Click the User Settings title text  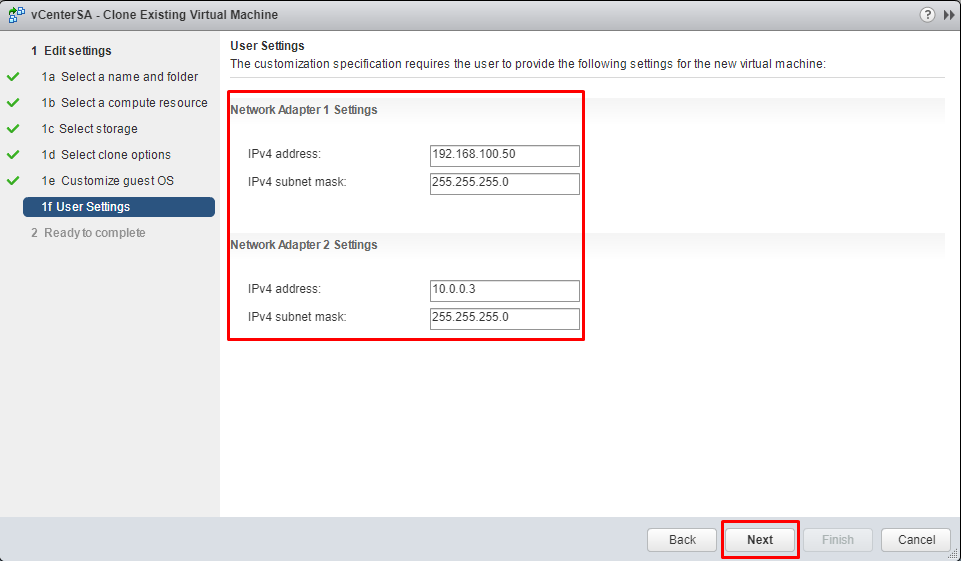(x=267, y=46)
